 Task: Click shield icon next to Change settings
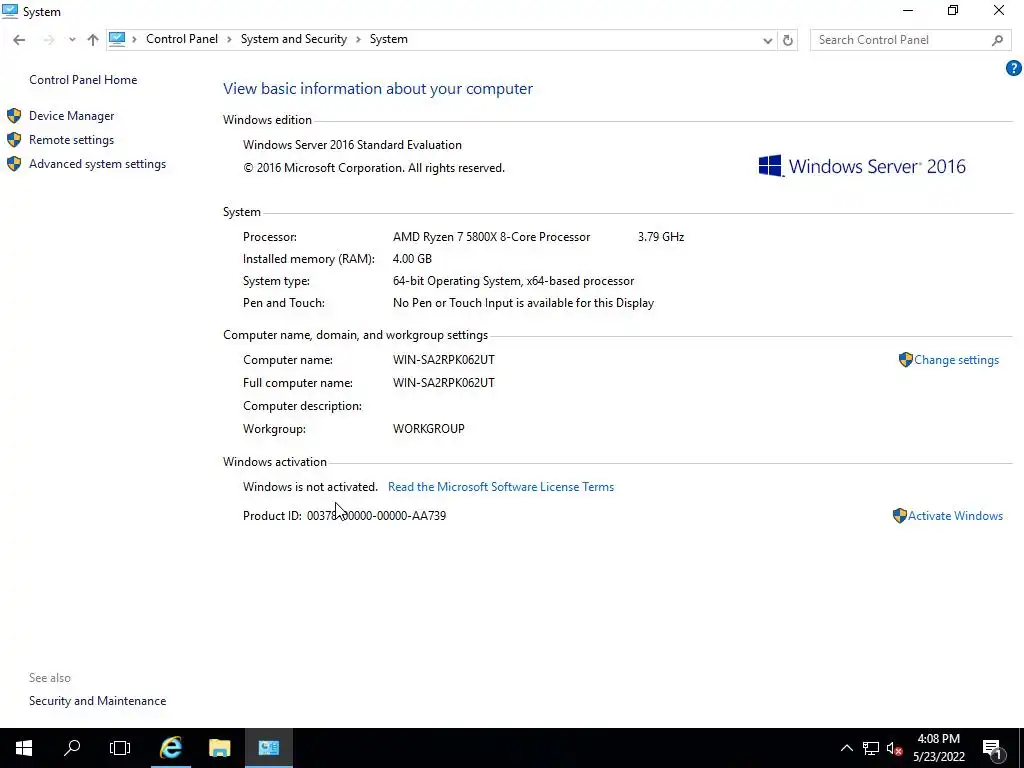906,360
